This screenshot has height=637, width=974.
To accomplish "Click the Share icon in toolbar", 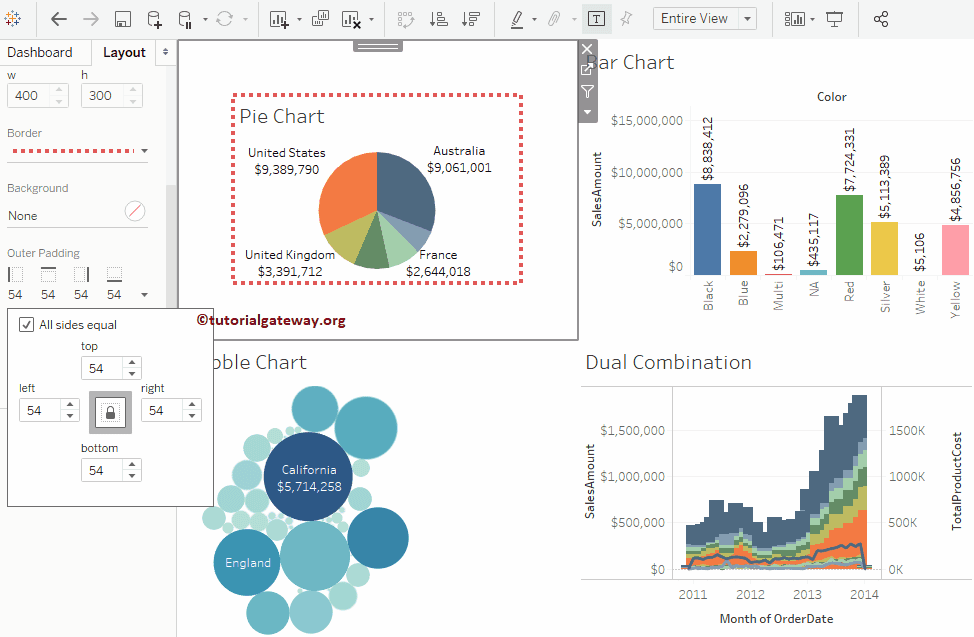I will point(881,19).
